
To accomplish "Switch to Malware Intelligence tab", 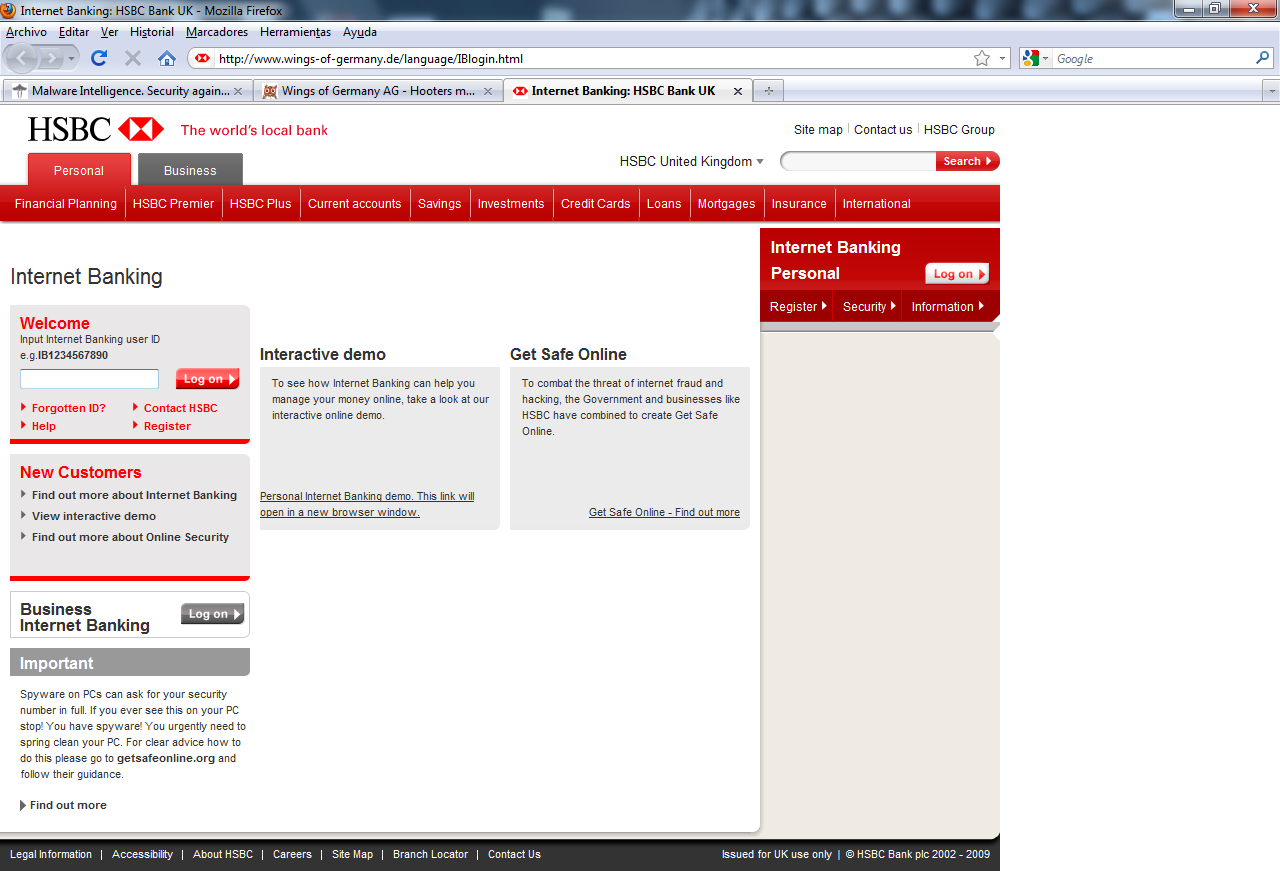I will pyautogui.click(x=128, y=91).
